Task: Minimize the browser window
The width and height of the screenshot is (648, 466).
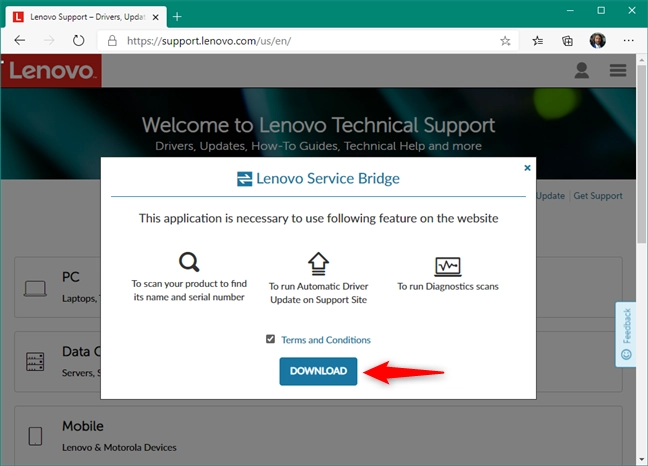Action: tap(570, 10)
